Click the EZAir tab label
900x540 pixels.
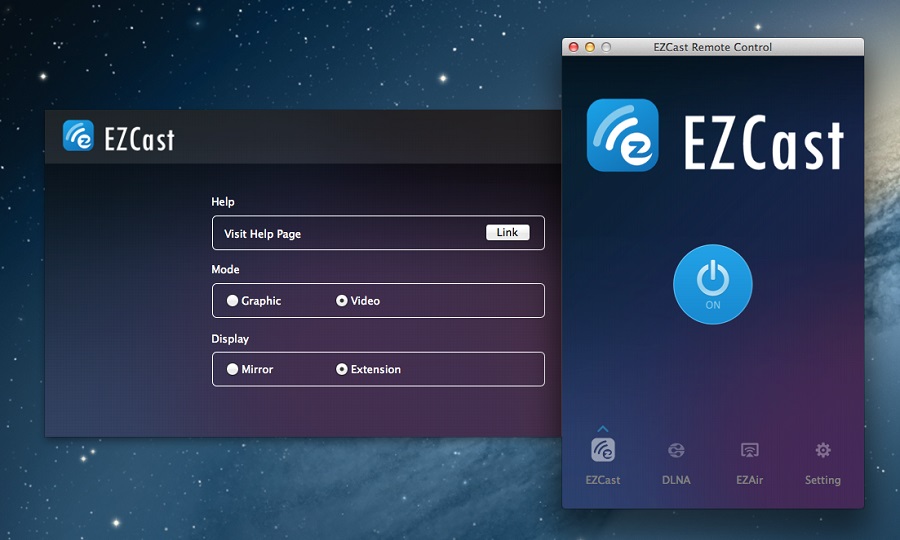click(x=750, y=480)
